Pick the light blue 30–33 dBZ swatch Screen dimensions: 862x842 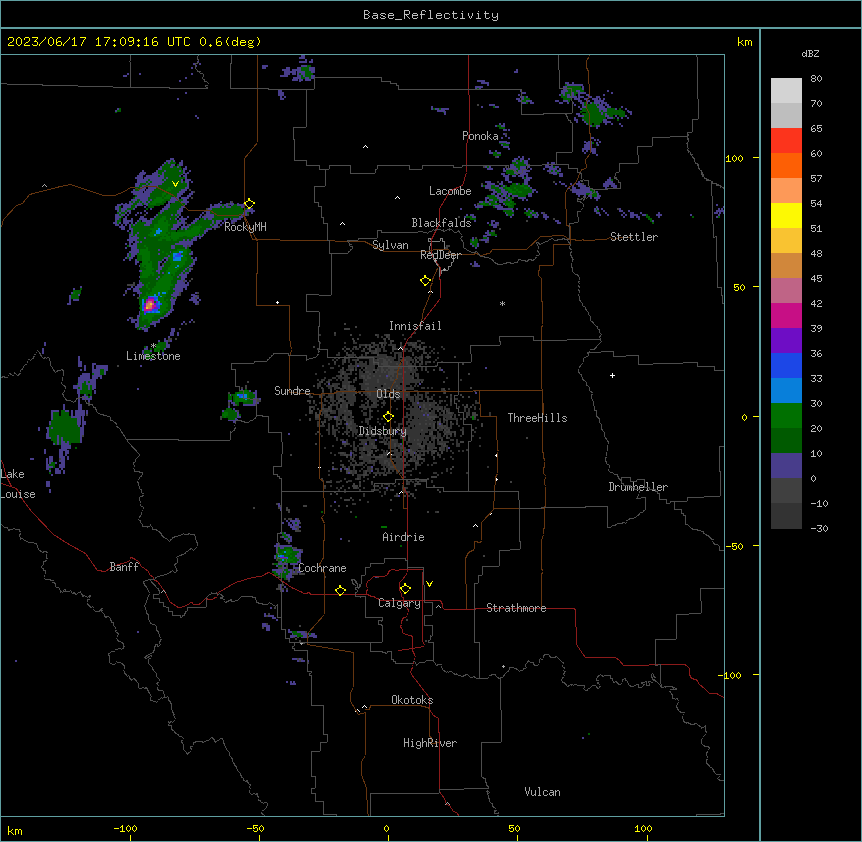786,391
